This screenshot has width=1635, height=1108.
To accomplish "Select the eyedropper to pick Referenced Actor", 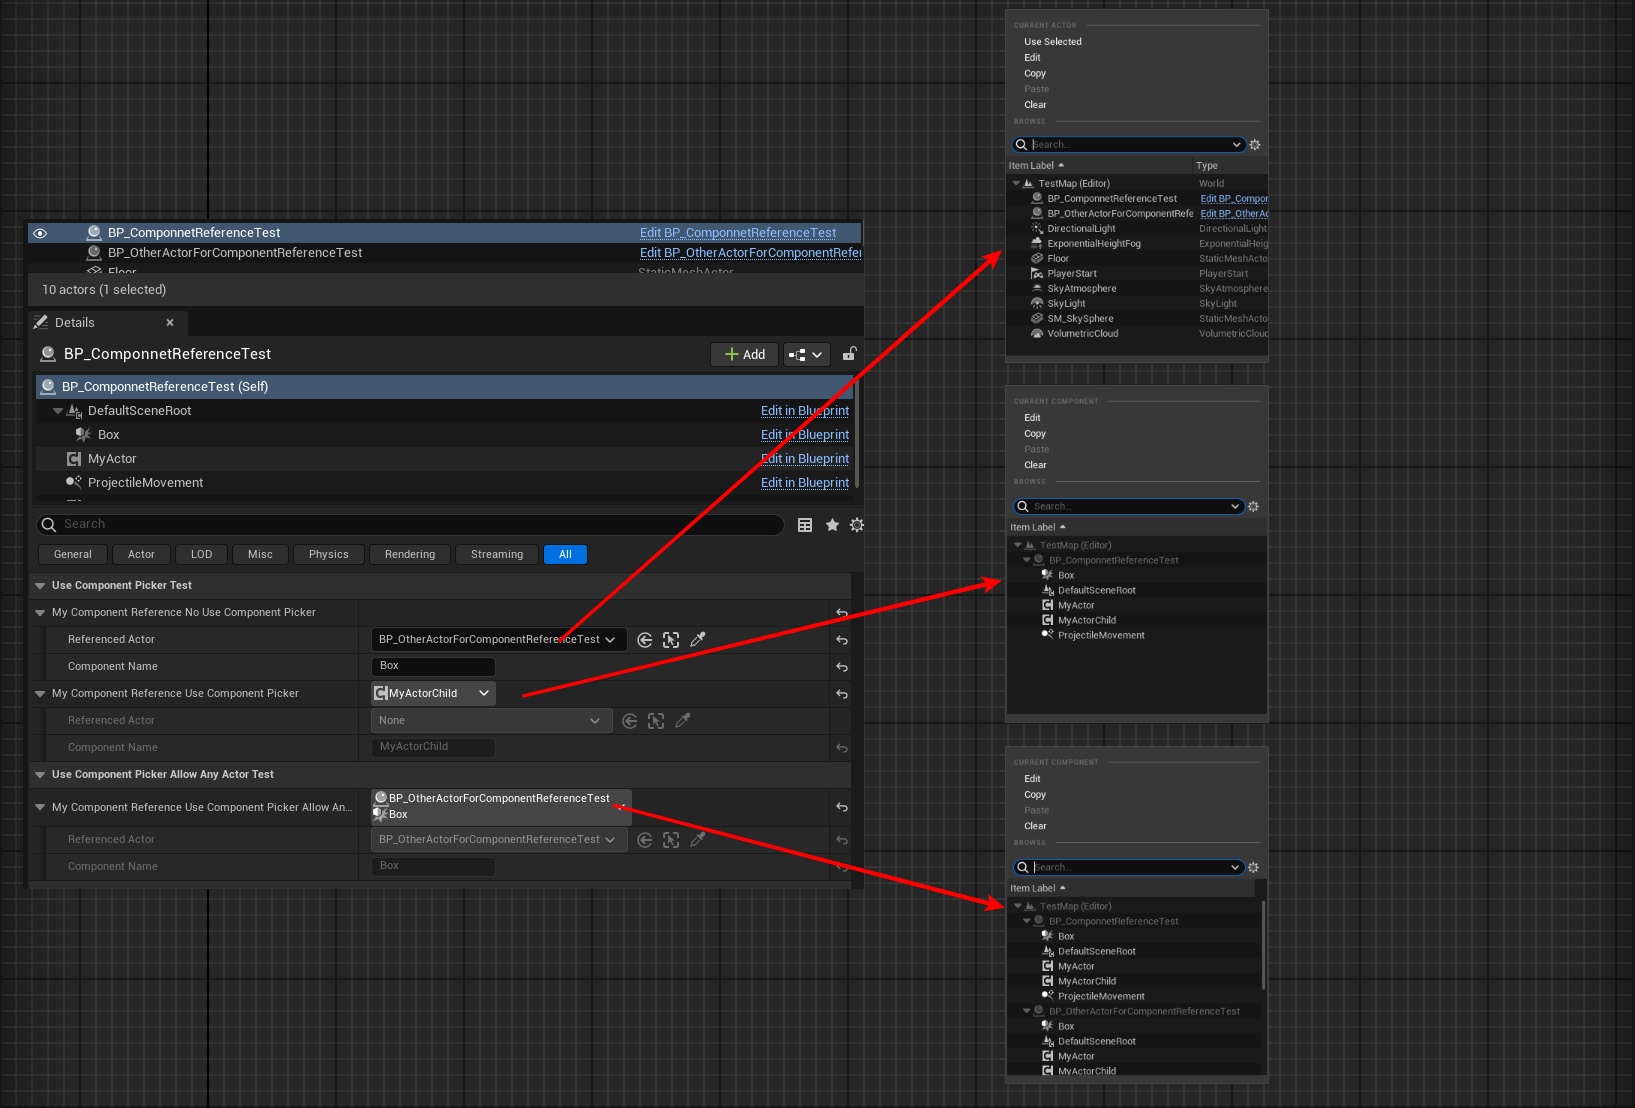I will tap(698, 639).
